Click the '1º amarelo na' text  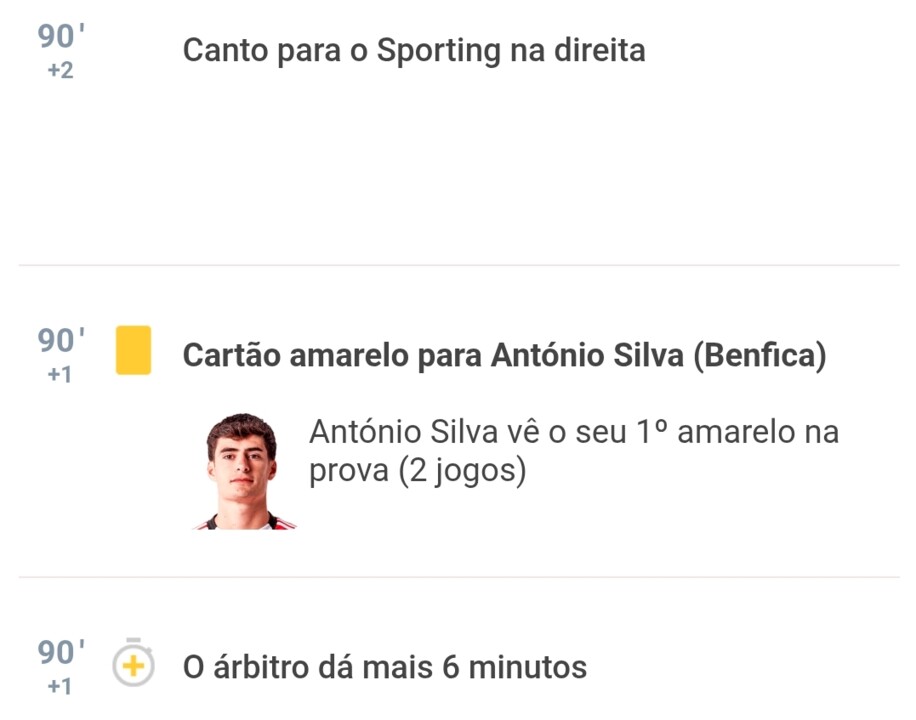coord(738,433)
